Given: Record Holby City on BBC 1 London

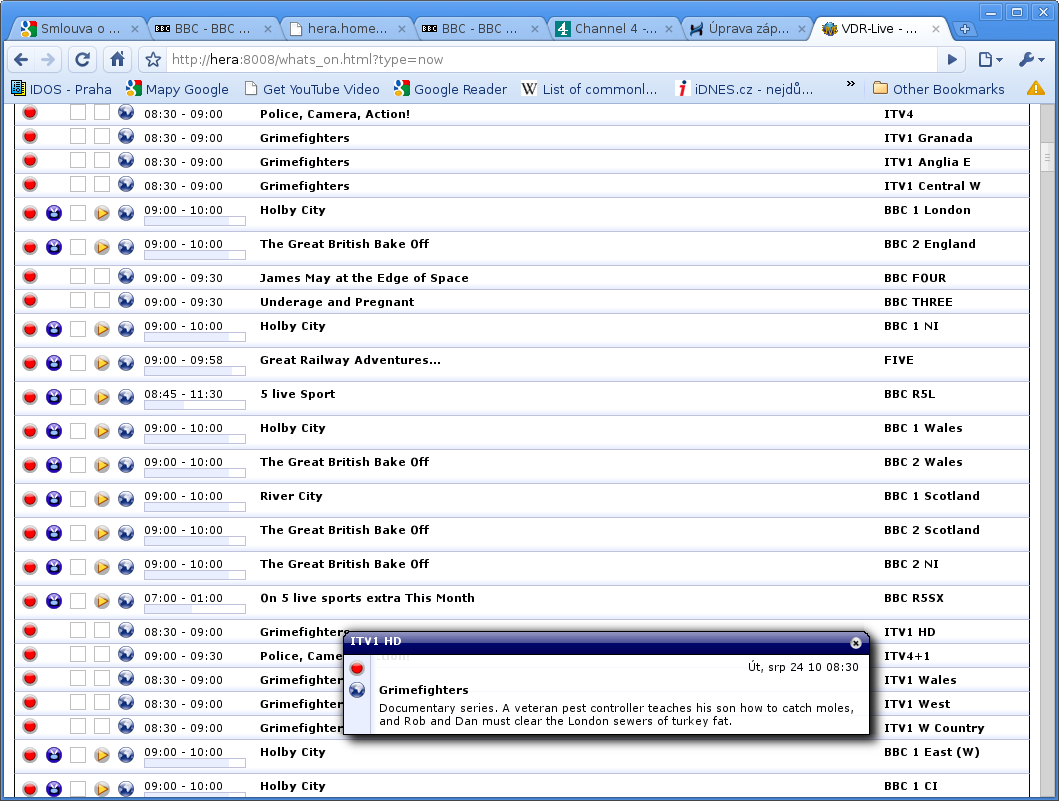Looking at the screenshot, I should [30, 213].
